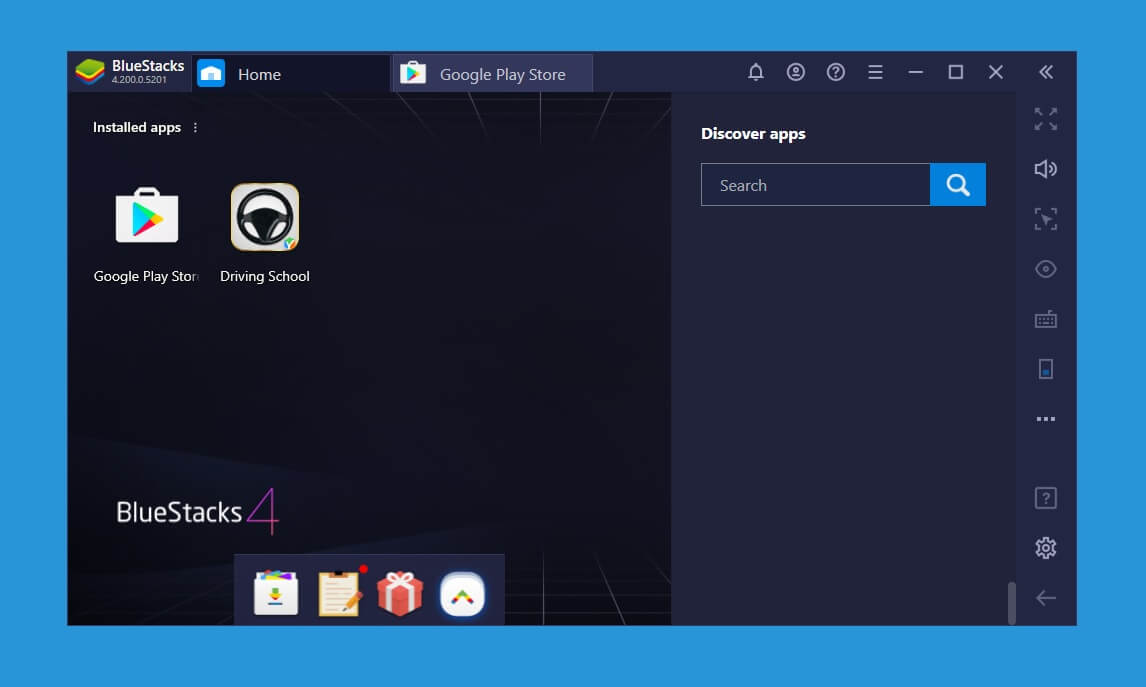The image size is (1146, 687).
Task: Click the BlueStacks logo in title bar
Action: coord(91,72)
